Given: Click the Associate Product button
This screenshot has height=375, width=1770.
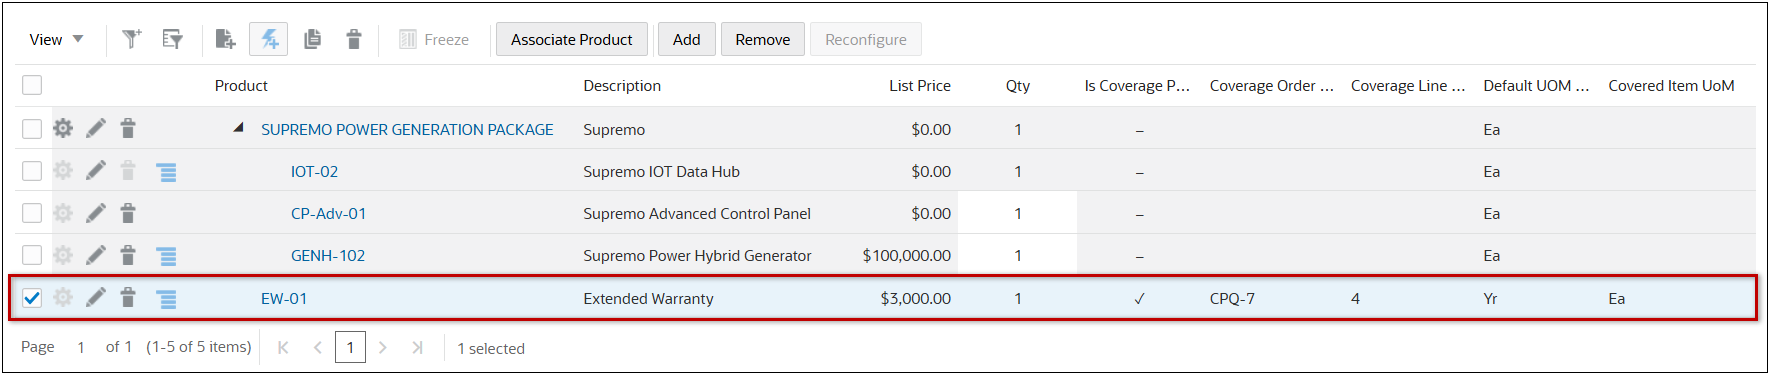Looking at the screenshot, I should click(572, 39).
